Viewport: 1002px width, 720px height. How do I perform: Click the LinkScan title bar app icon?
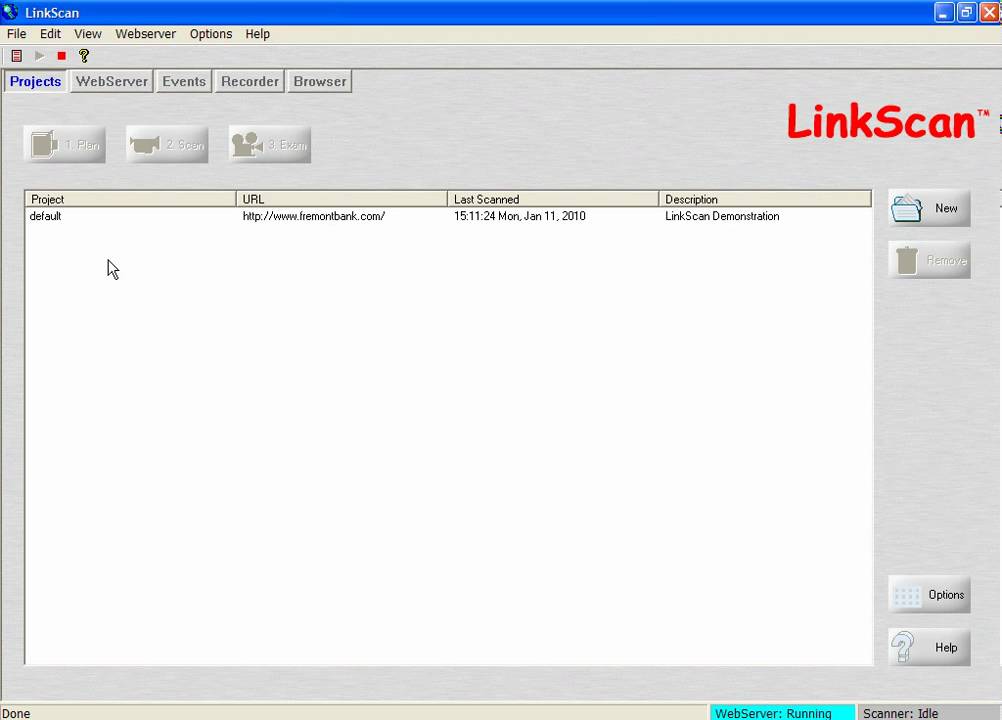10,12
